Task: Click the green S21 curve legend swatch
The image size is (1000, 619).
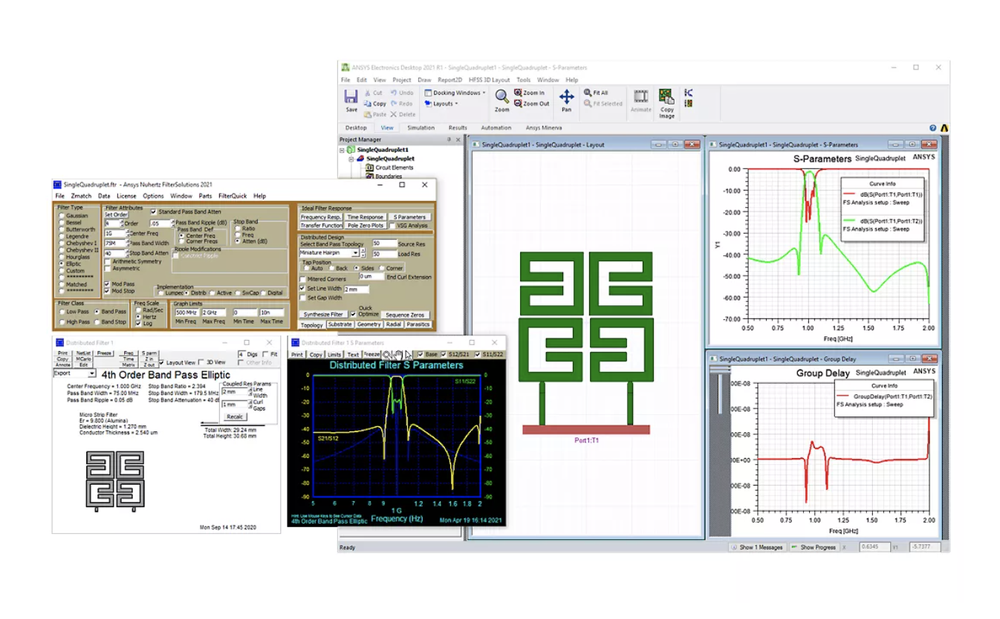Action: 849,221
